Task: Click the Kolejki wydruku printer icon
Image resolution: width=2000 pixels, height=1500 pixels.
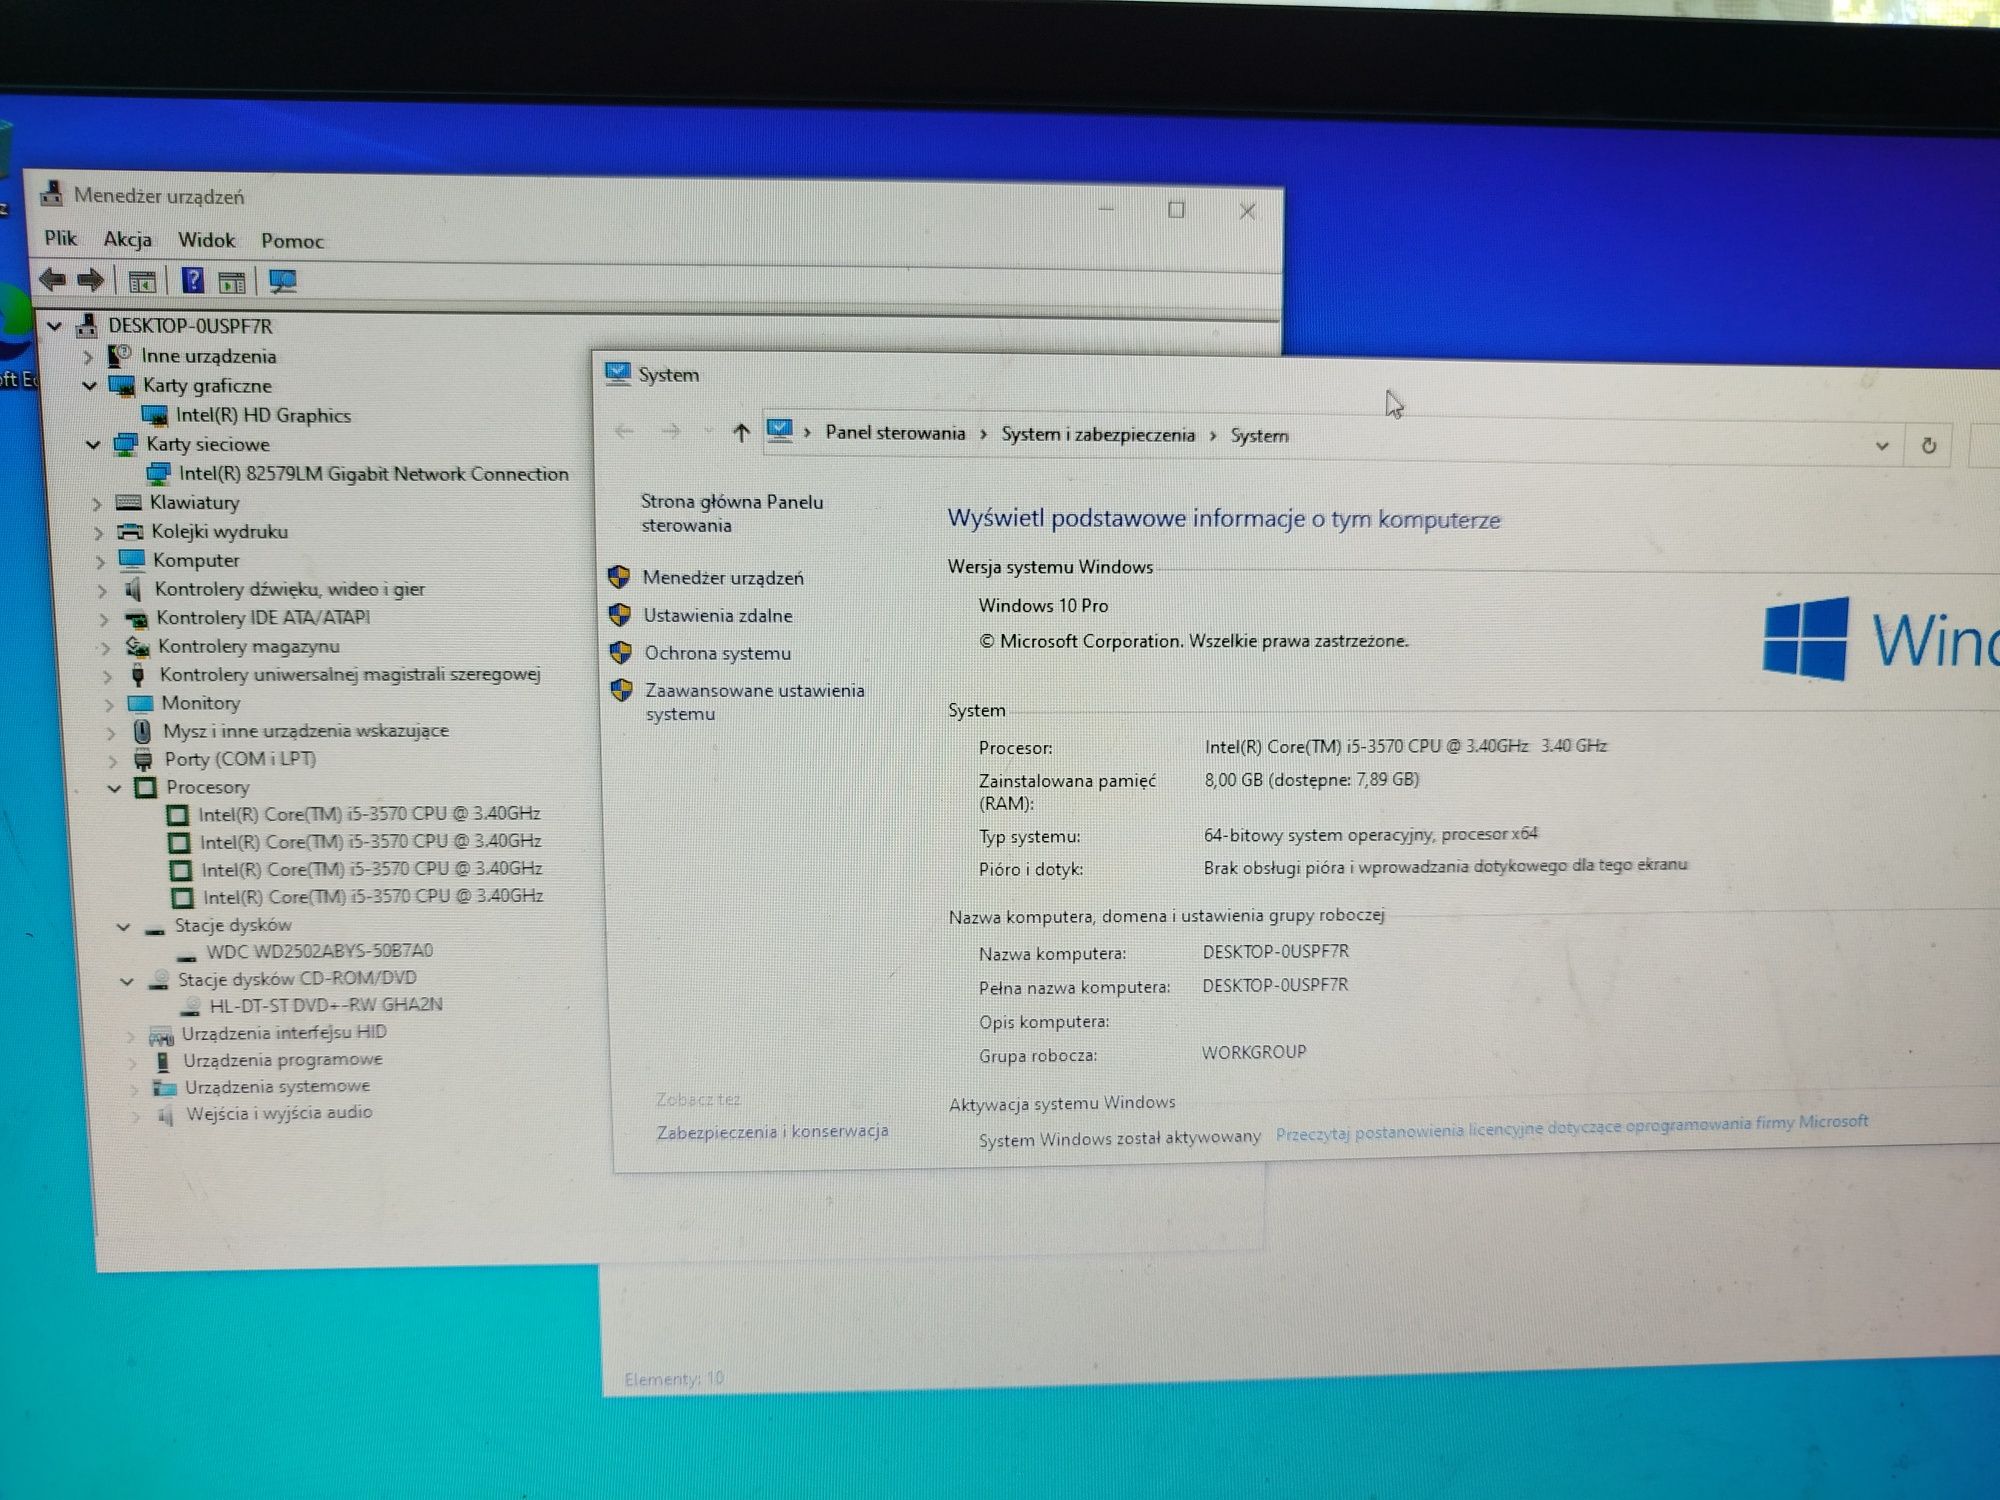Action: click(130, 531)
